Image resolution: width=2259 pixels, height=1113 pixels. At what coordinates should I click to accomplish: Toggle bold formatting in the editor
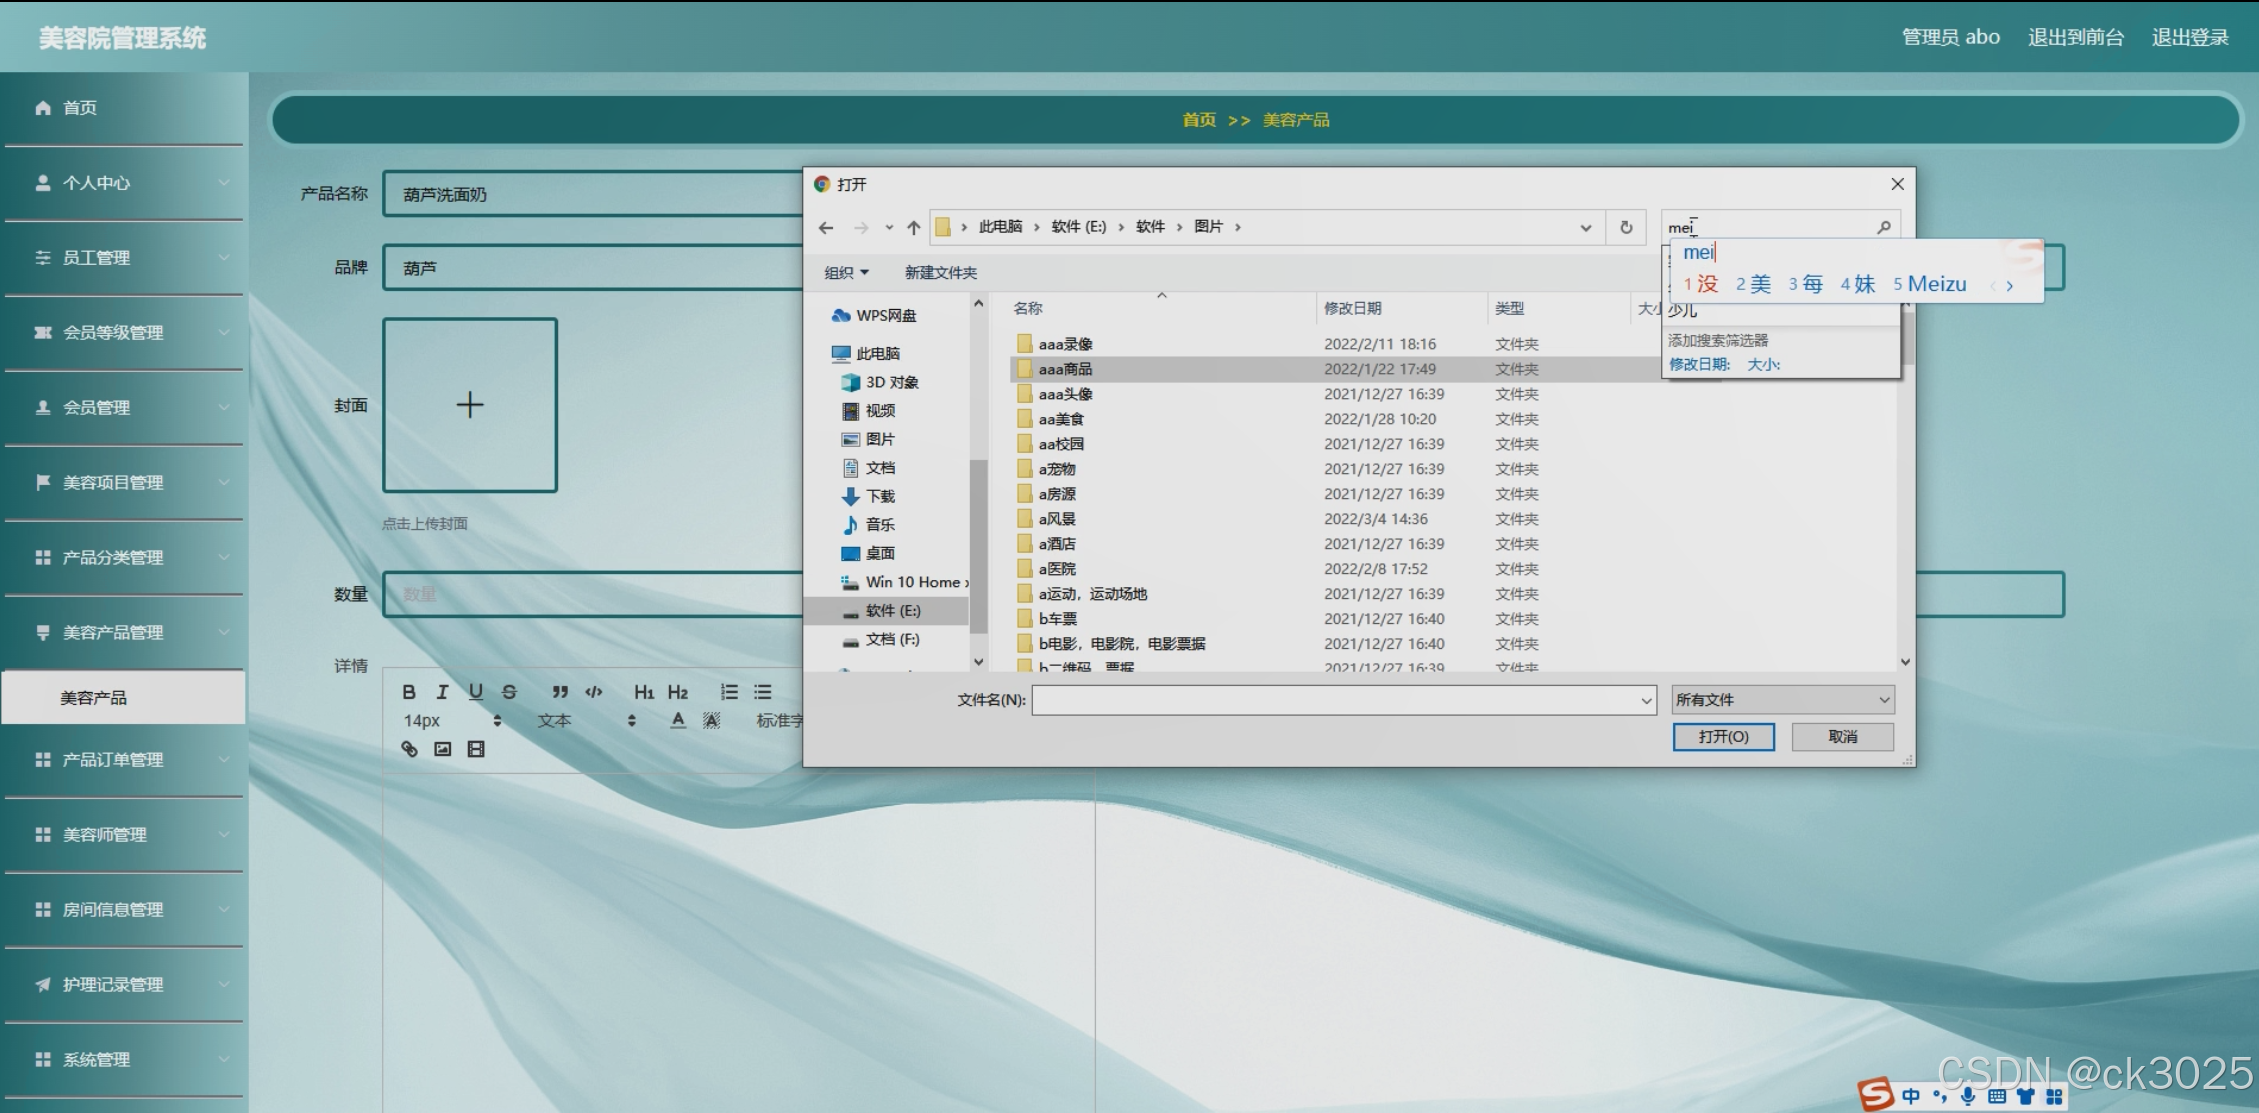(x=409, y=692)
